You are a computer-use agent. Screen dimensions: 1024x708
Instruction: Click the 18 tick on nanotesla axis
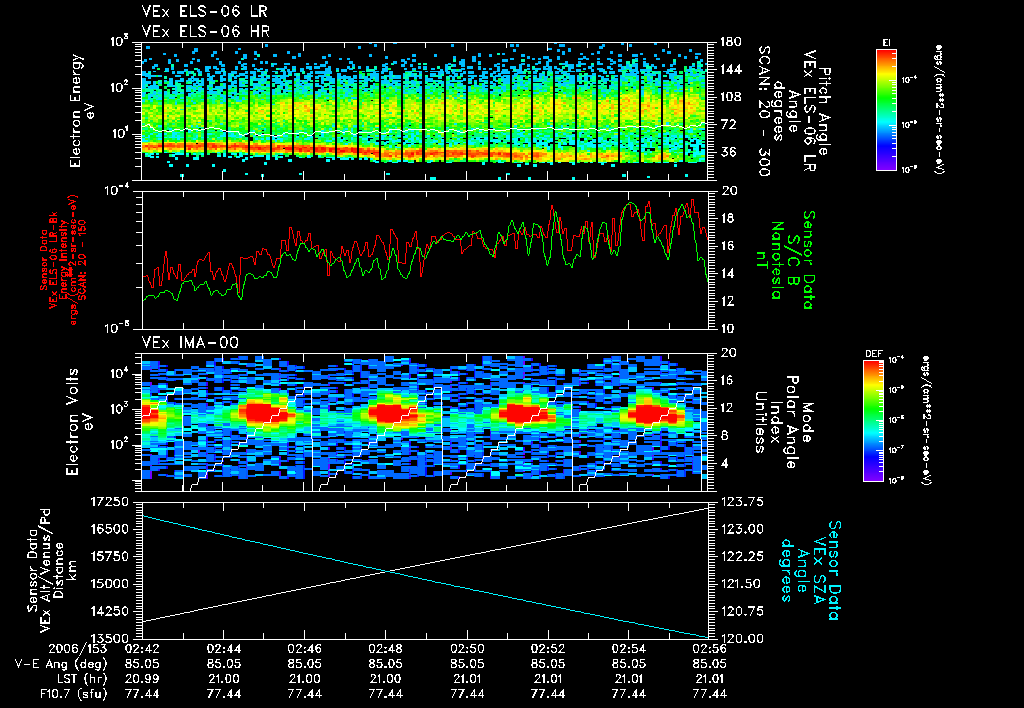728,218
